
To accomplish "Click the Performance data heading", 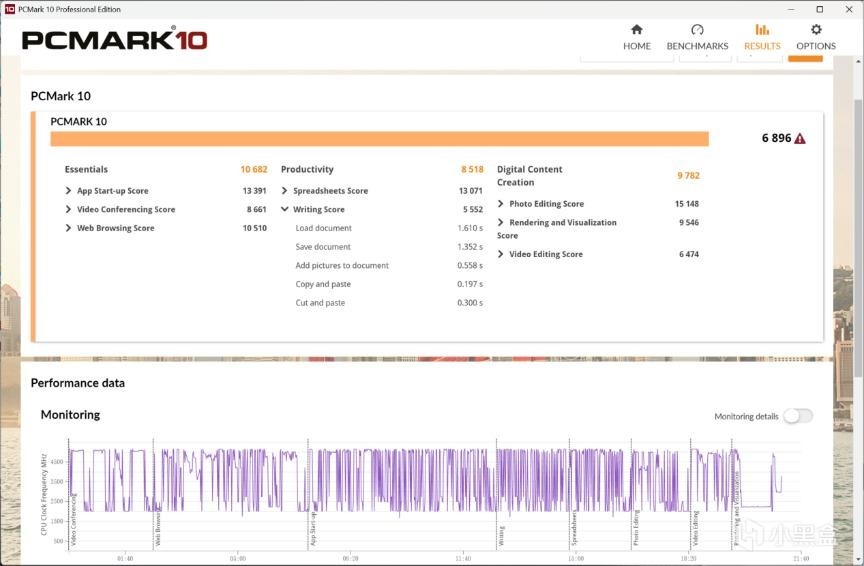I will (78, 383).
